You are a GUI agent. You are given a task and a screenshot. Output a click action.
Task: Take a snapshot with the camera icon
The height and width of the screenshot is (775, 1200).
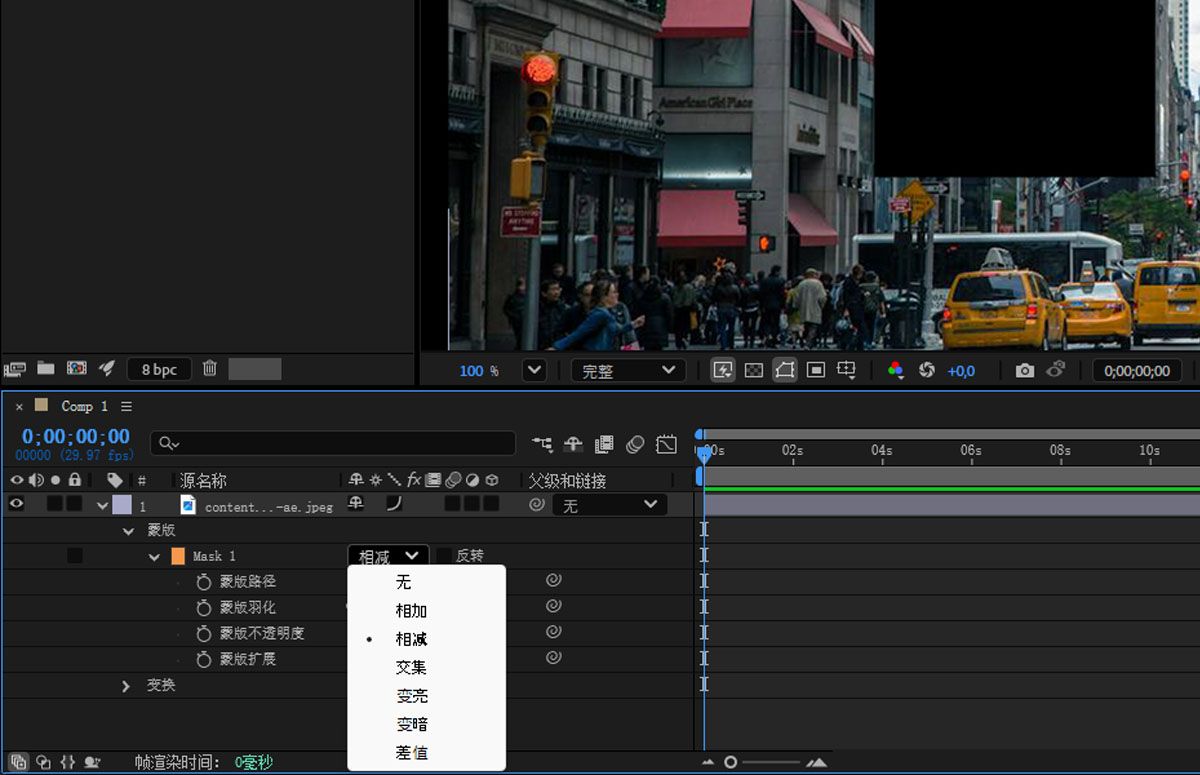(x=1025, y=370)
